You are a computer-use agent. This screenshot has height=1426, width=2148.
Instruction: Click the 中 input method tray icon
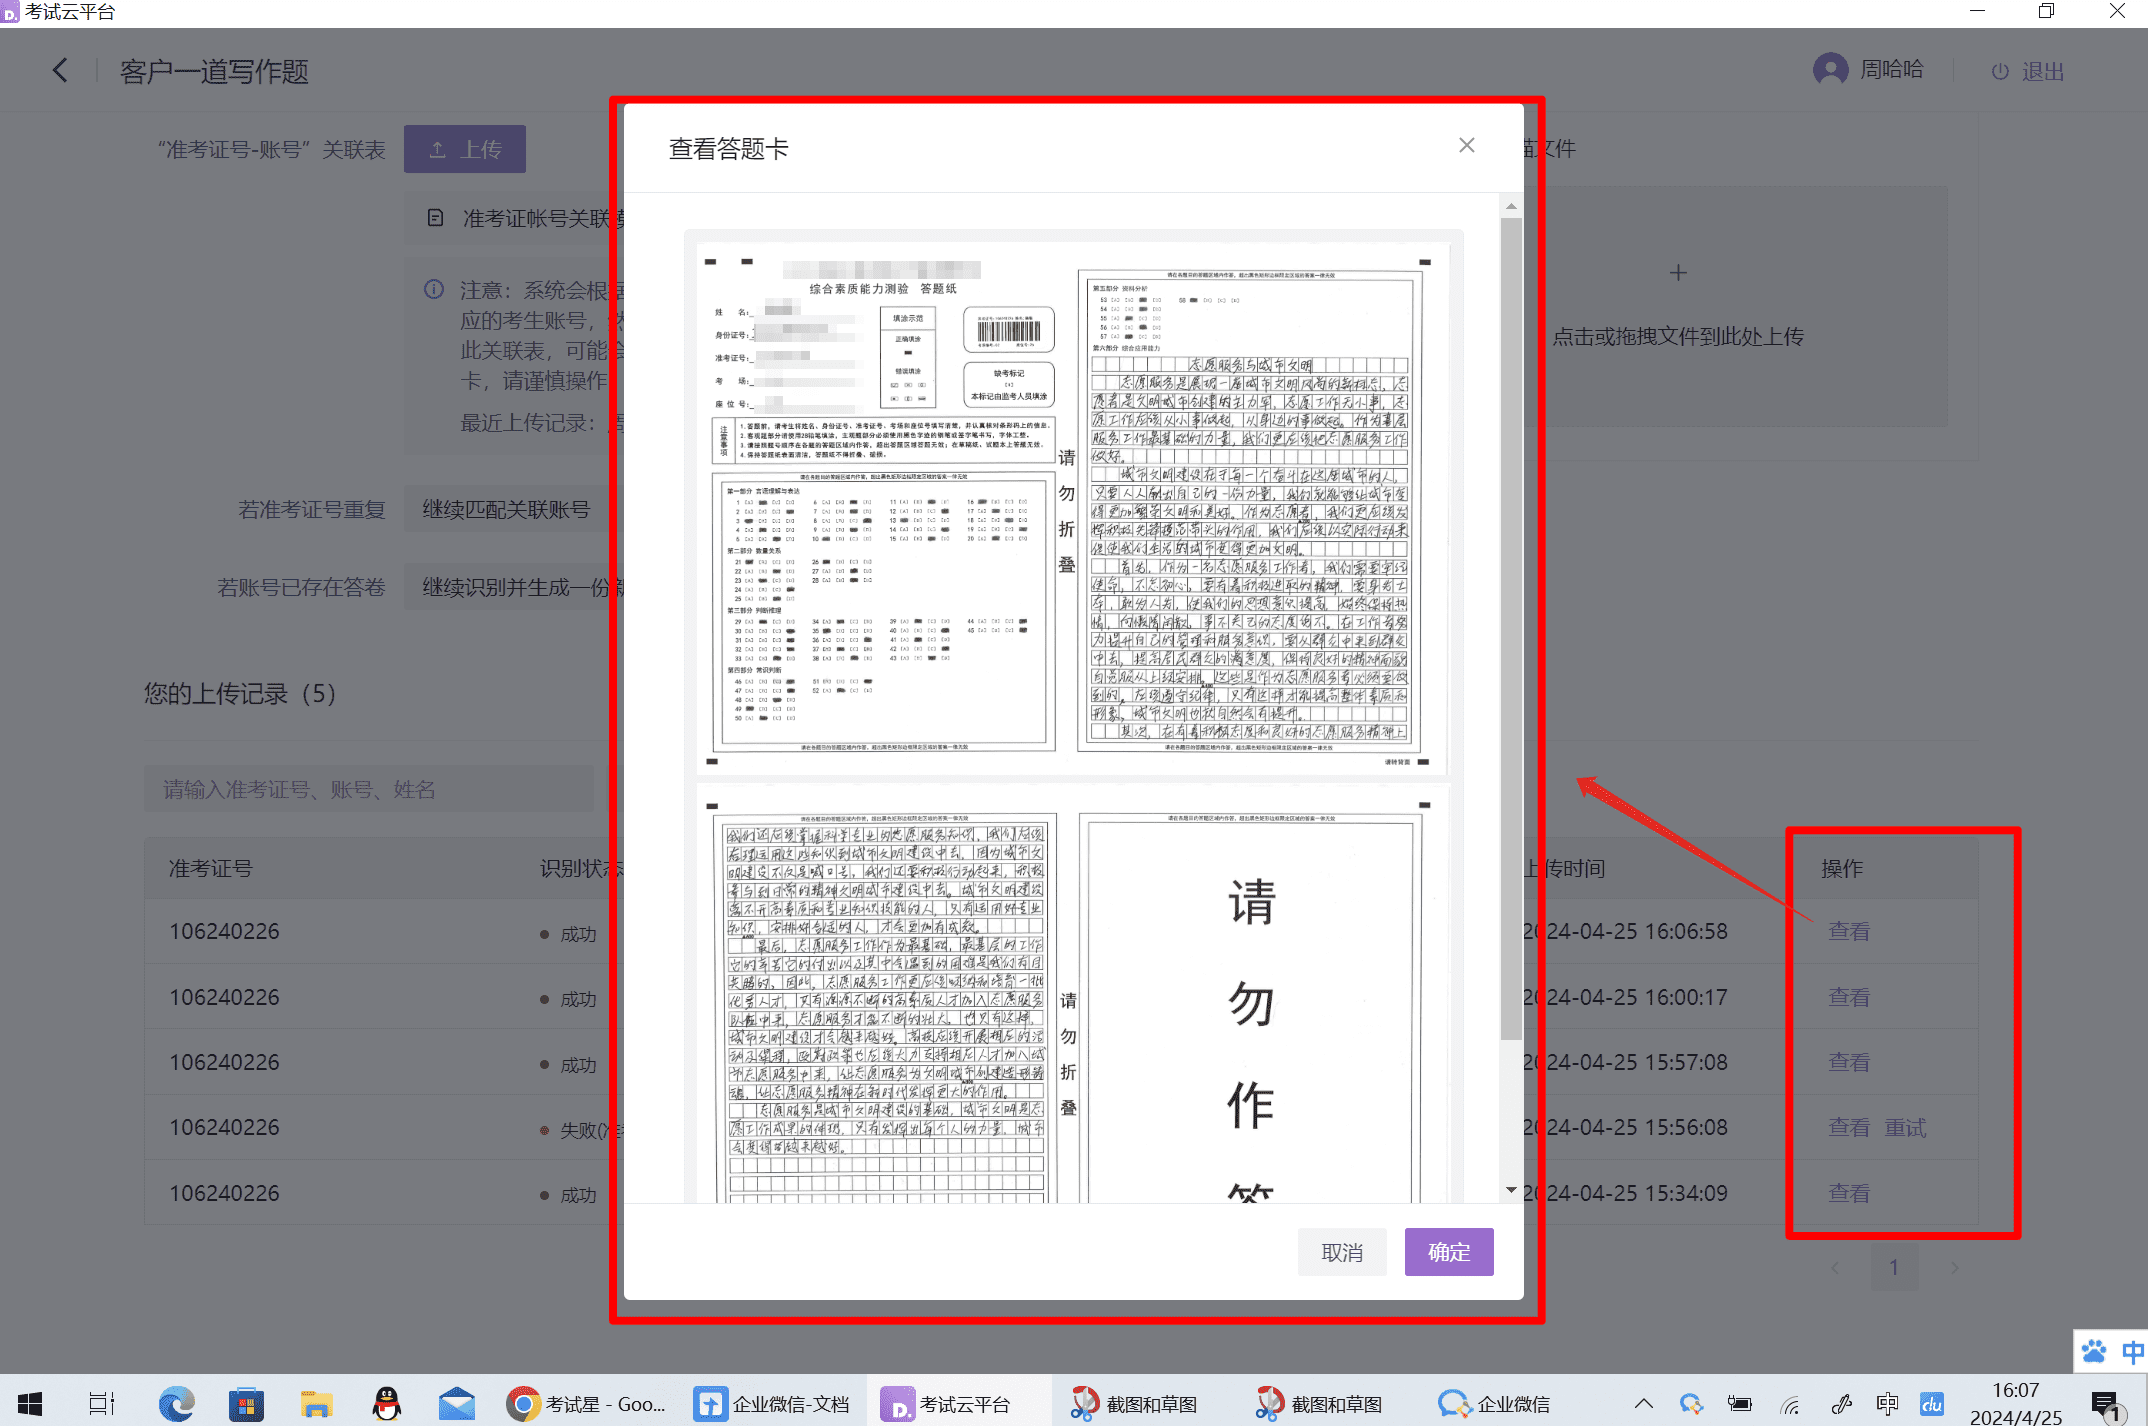tap(1887, 1404)
